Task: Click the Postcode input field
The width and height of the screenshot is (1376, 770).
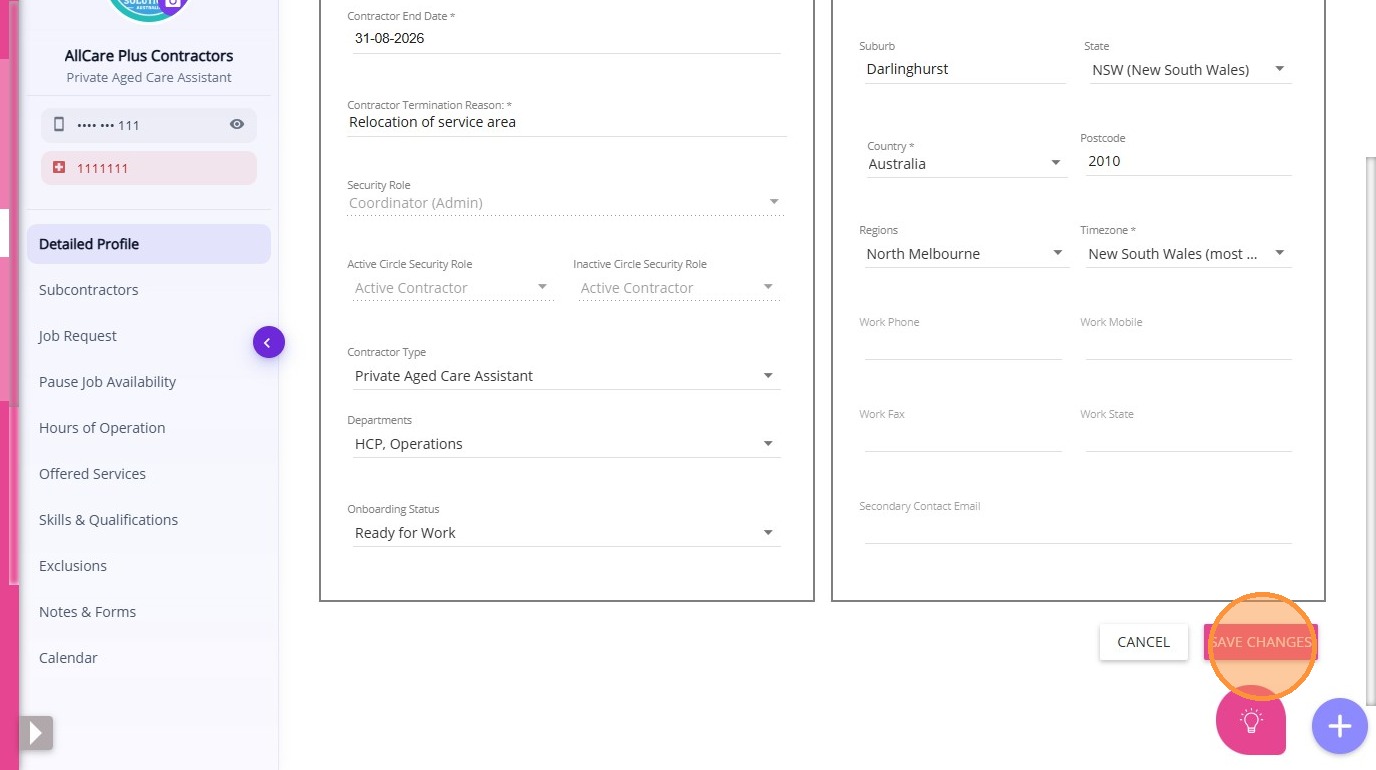Action: (x=1186, y=161)
